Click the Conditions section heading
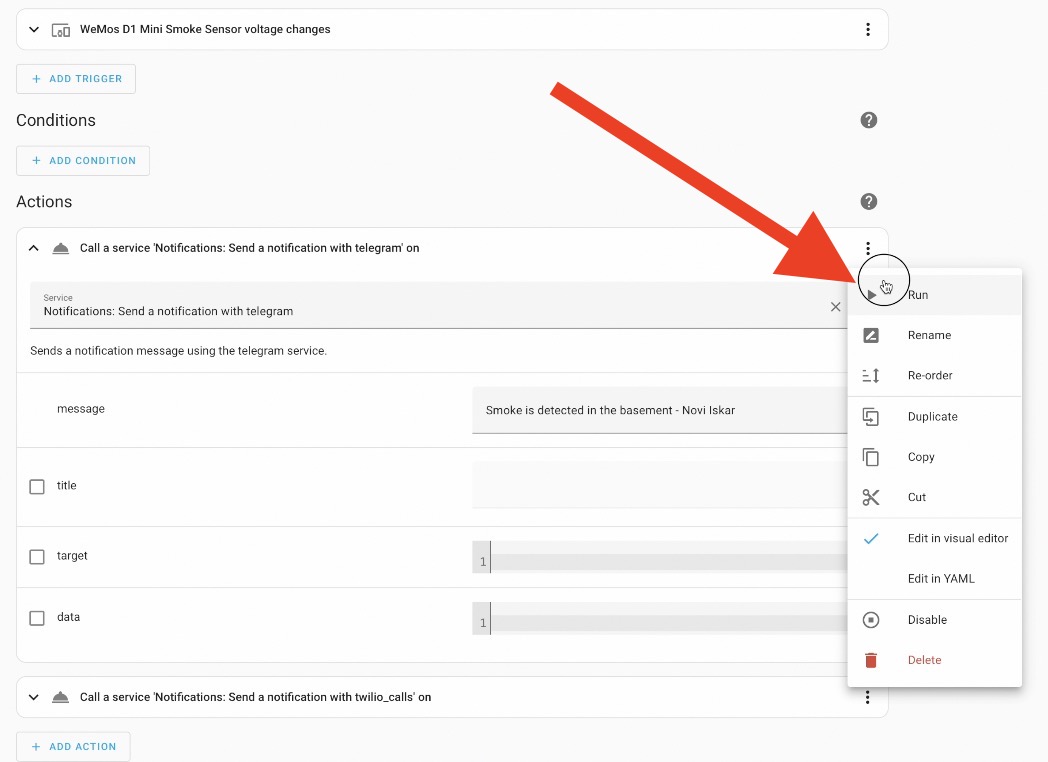1048x762 pixels. coord(56,120)
